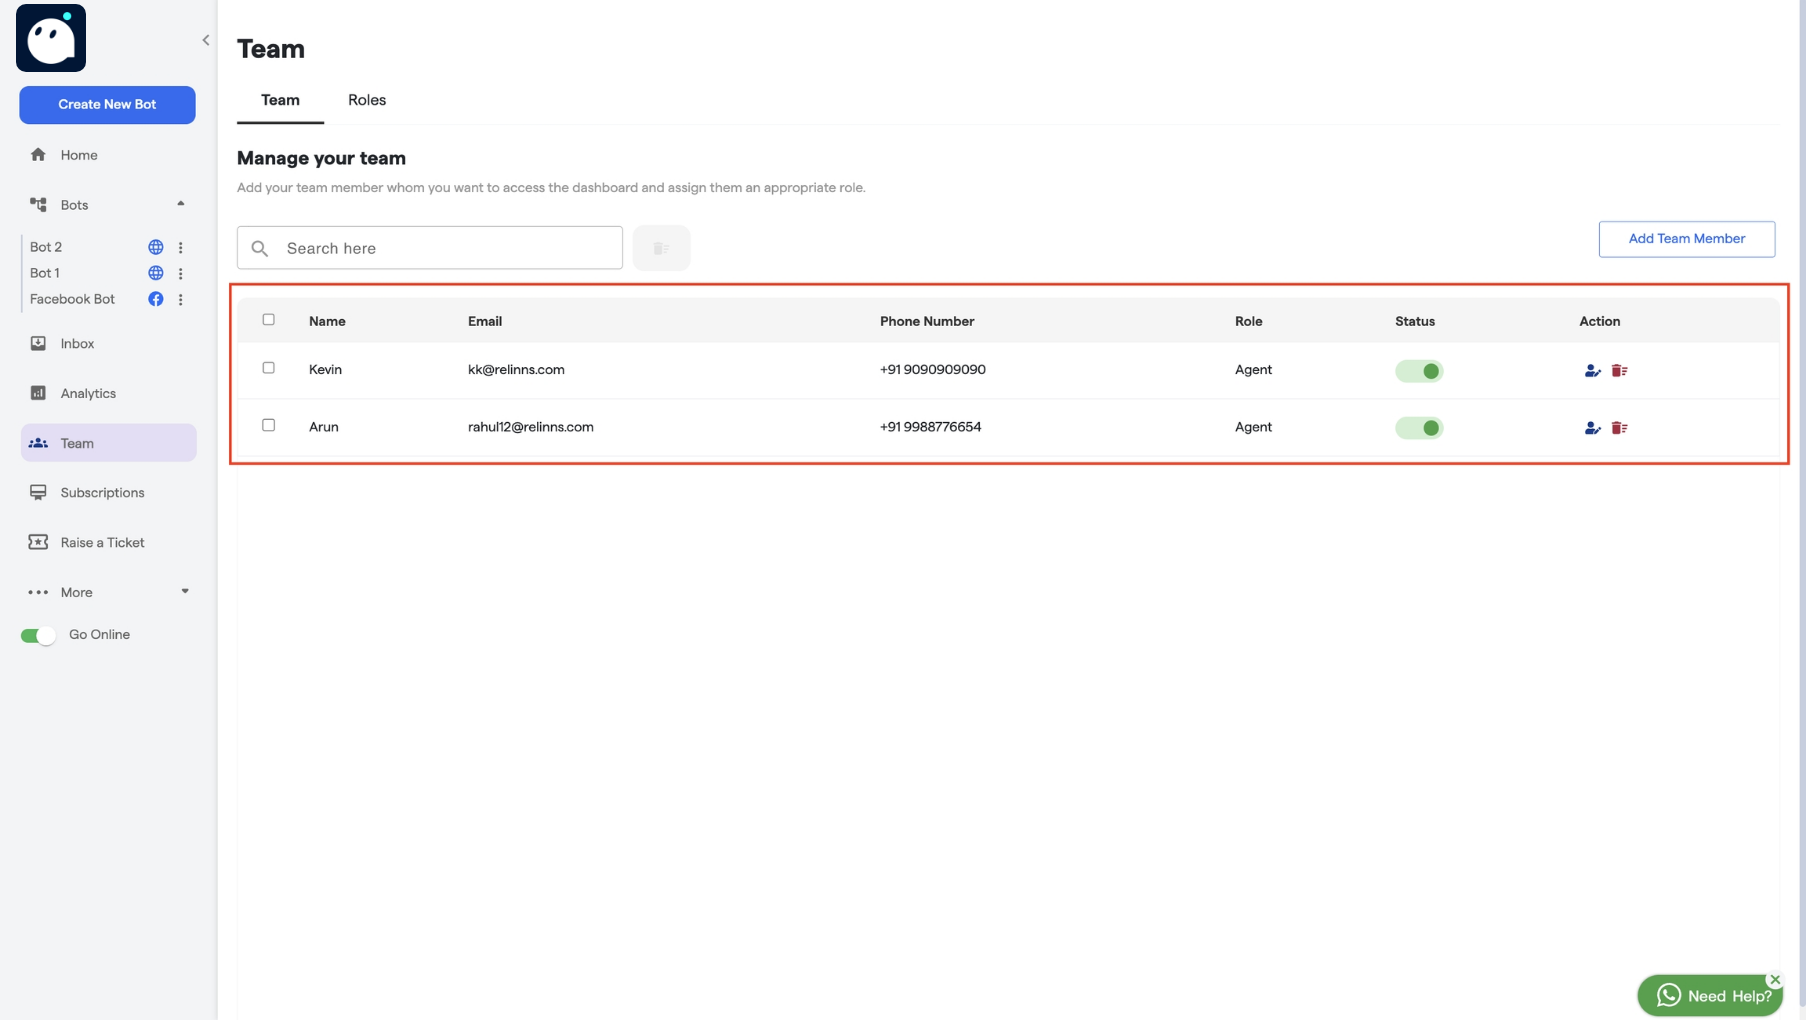This screenshot has width=1806, height=1020.
Task: Click the Team people icon in the sidebar
Action: 38,443
